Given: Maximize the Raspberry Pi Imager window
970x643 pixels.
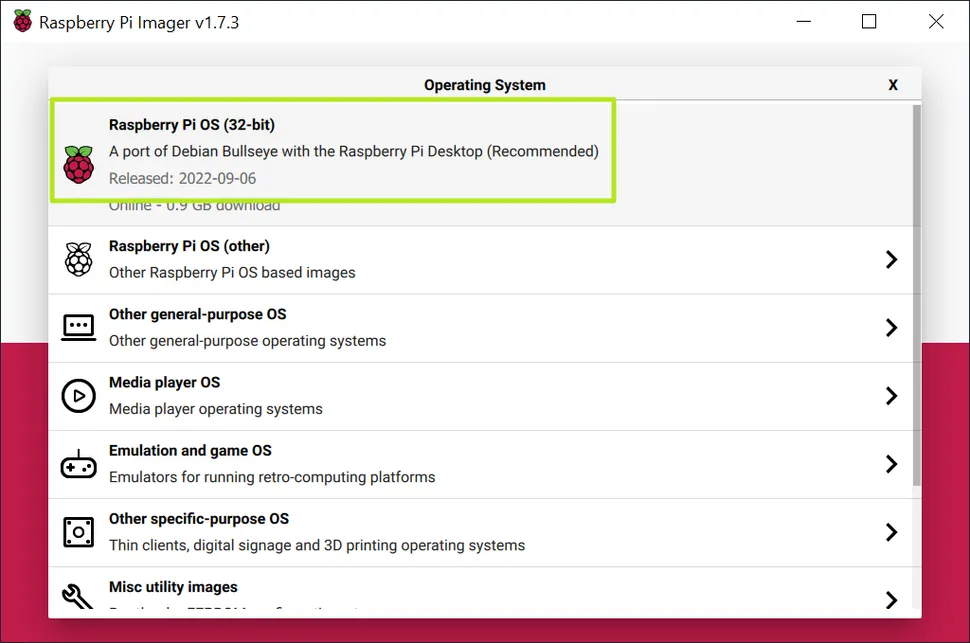Looking at the screenshot, I should [x=869, y=22].
